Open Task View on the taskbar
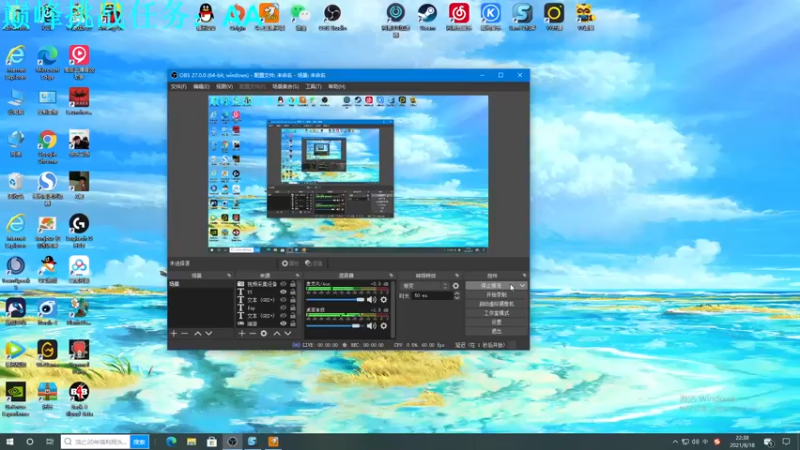 (x=49, y=442)
